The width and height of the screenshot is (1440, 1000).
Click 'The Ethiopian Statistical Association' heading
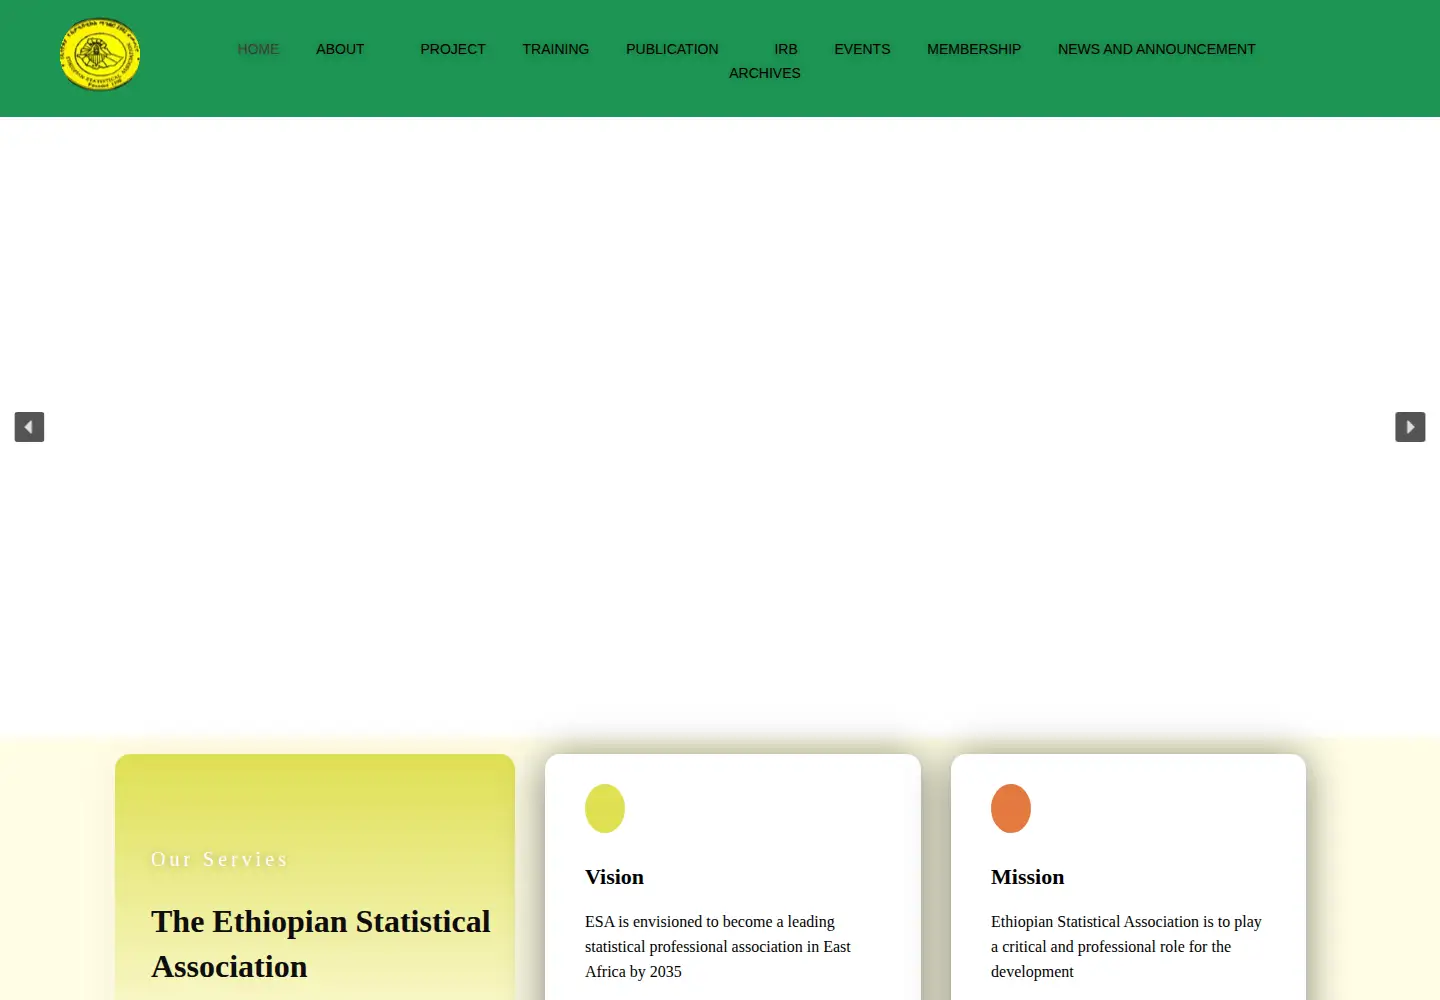click(321, 944)
